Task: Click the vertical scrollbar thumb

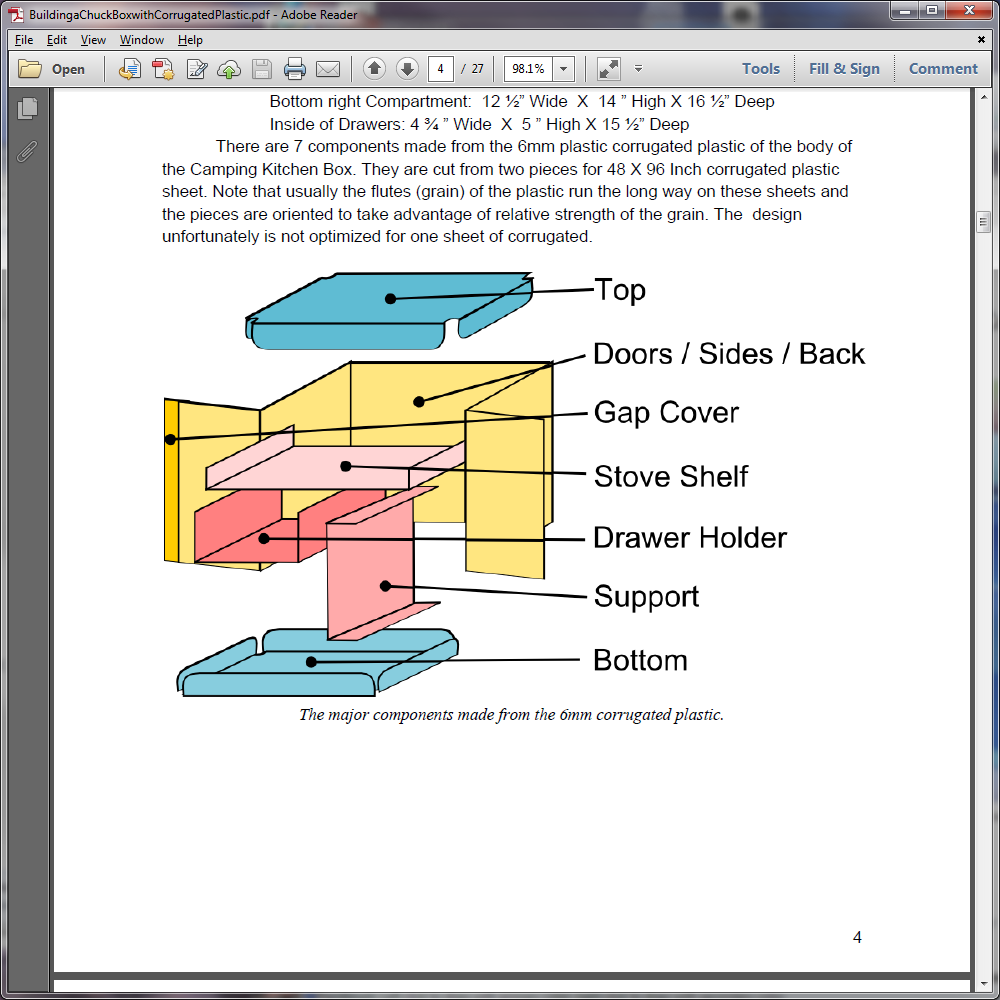Action: pos(982,222)
